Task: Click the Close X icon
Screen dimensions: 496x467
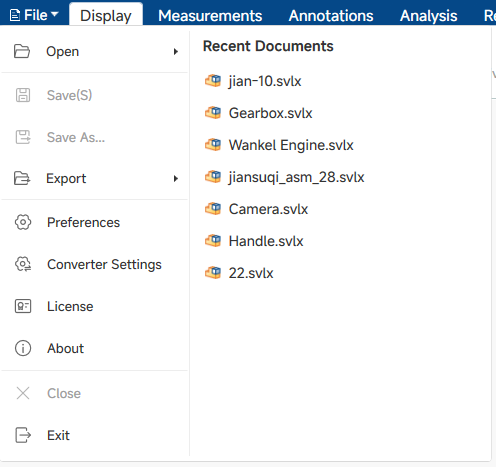Action: (x=23, y=393)
